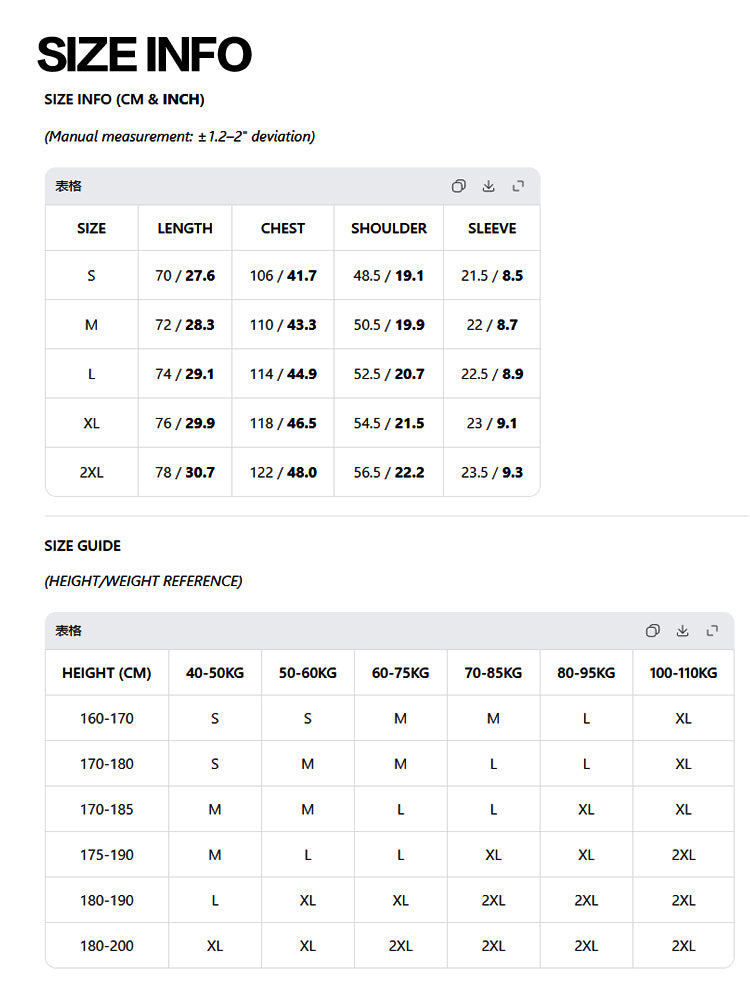Select the 160-170 height row label

107,718
